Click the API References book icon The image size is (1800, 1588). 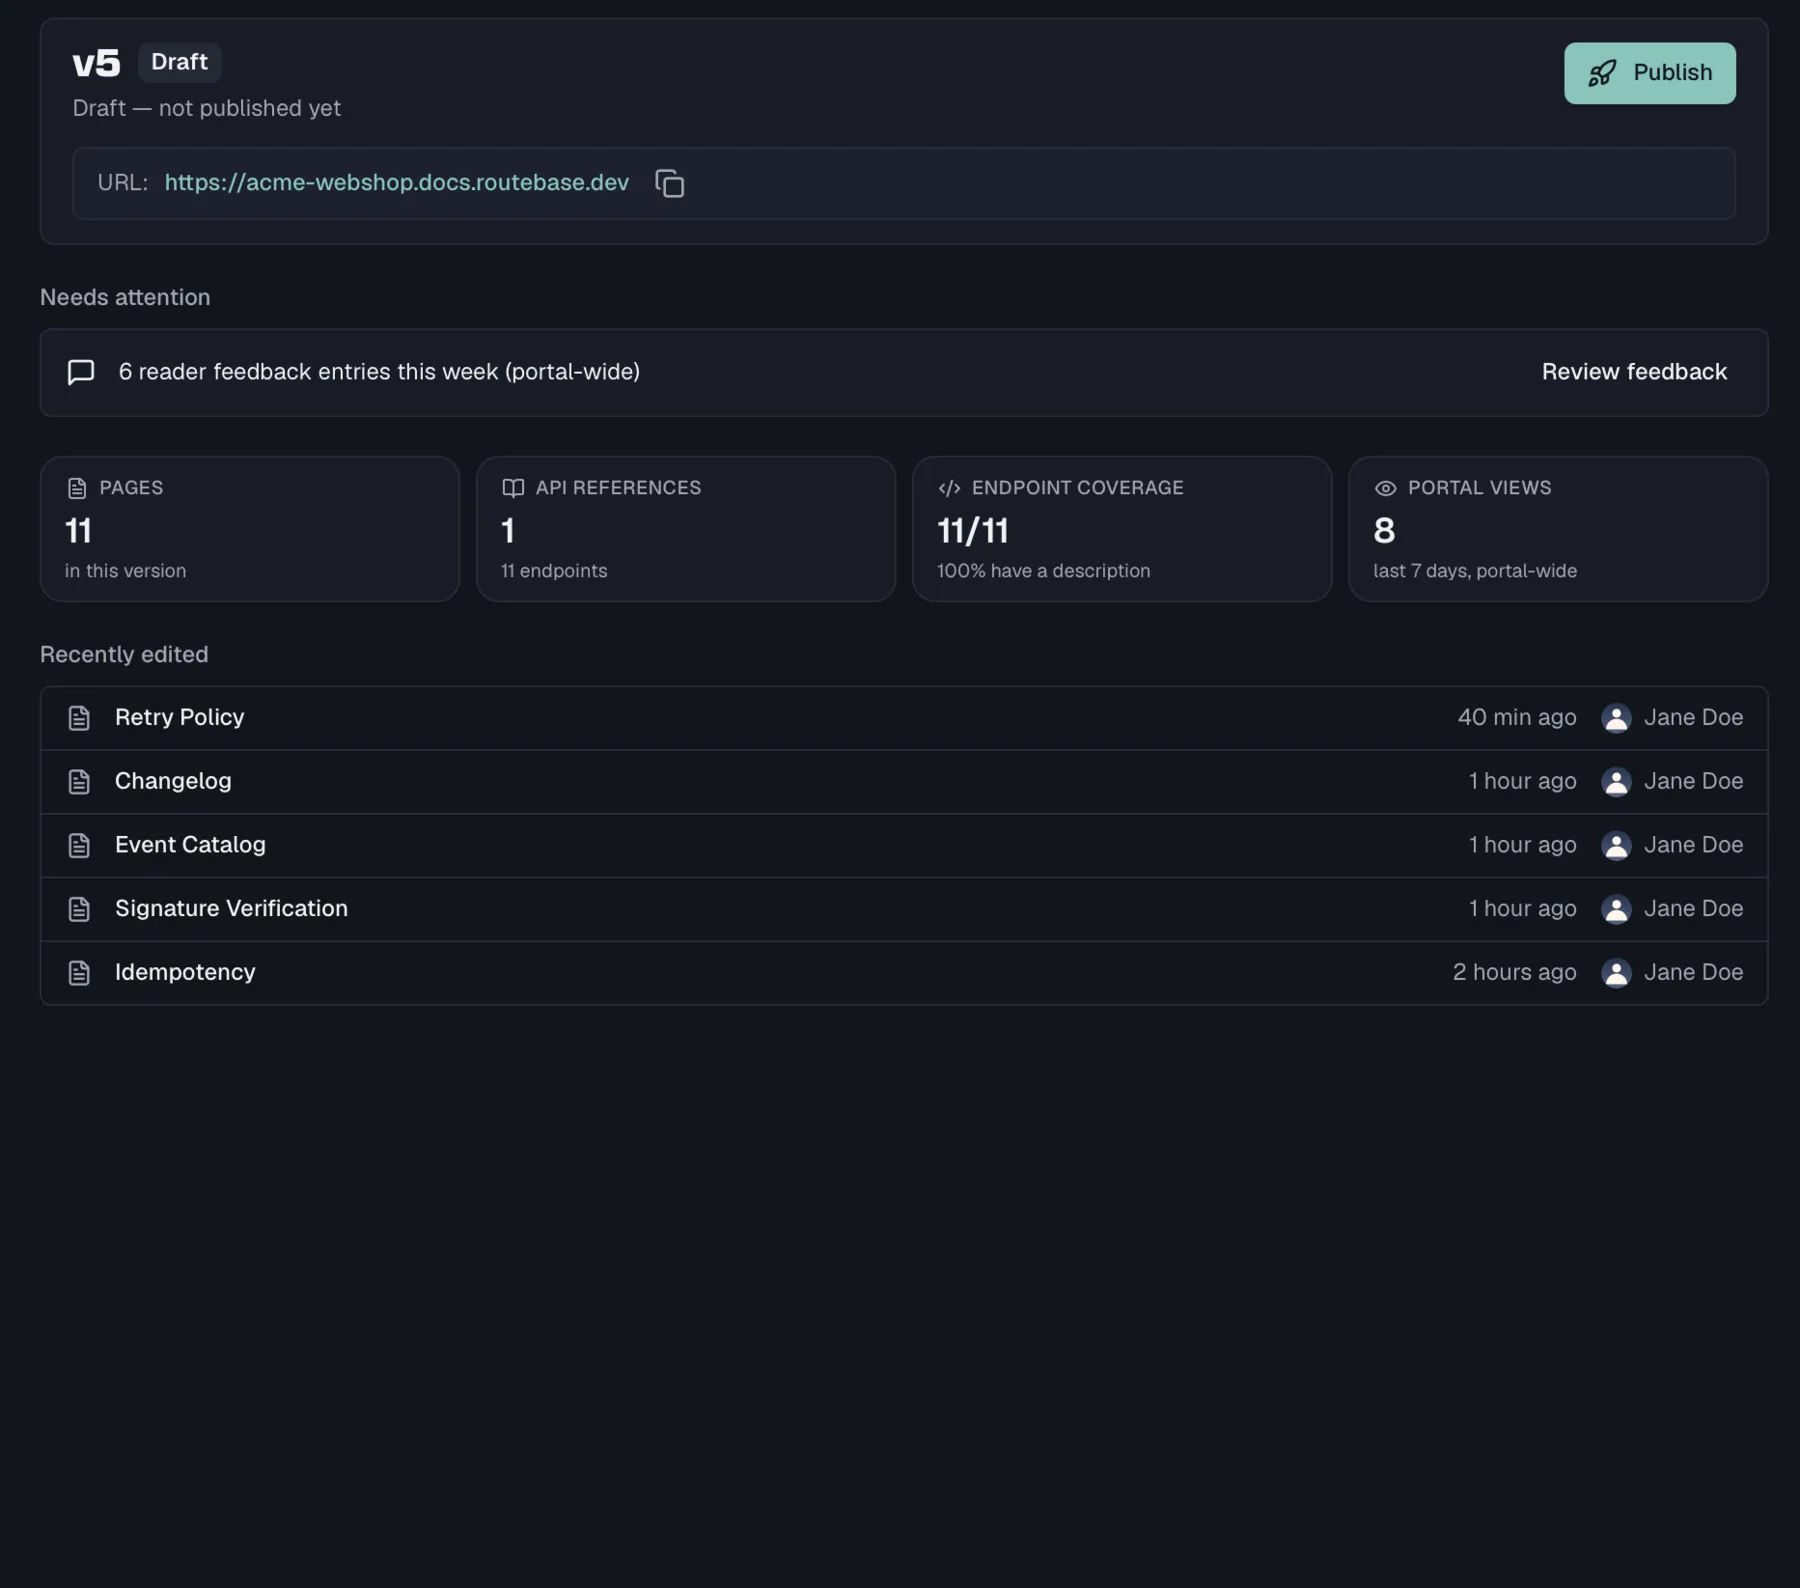[x=513, y=488]
